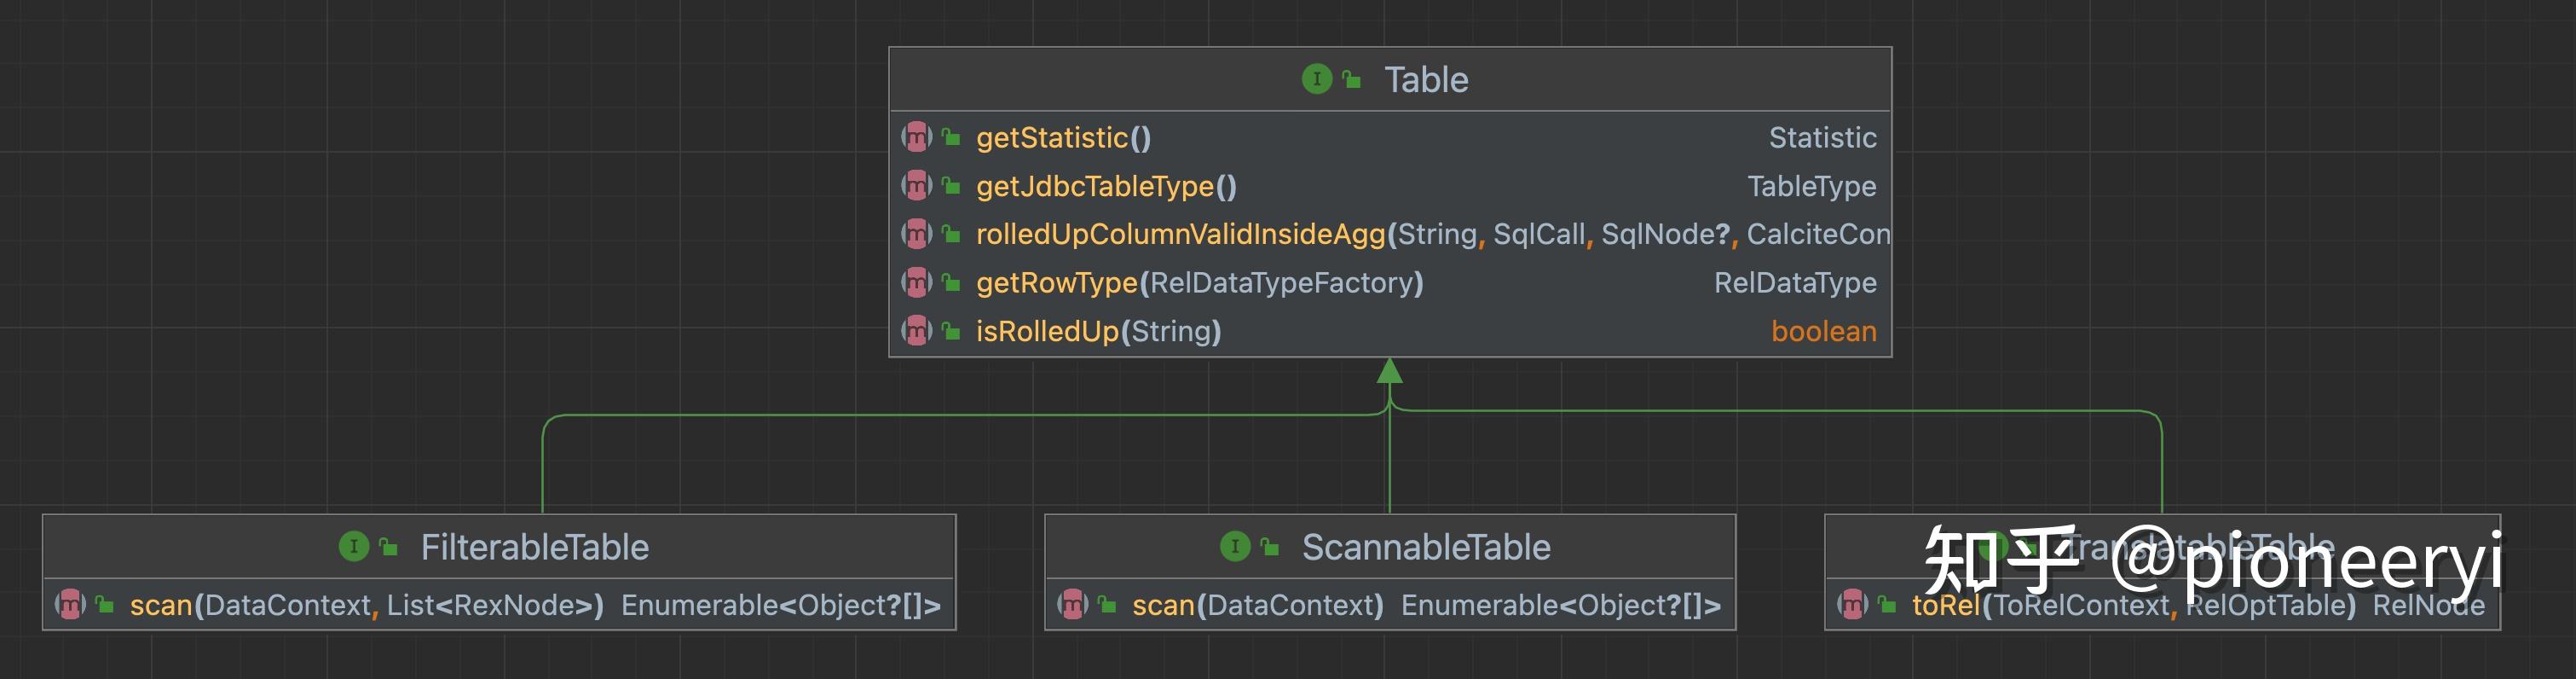The height and width of the screenshot is (679, 2576).
Task: Click the method icon beside toRel method
Action: pyautogui.click(x=1852, y=605)
